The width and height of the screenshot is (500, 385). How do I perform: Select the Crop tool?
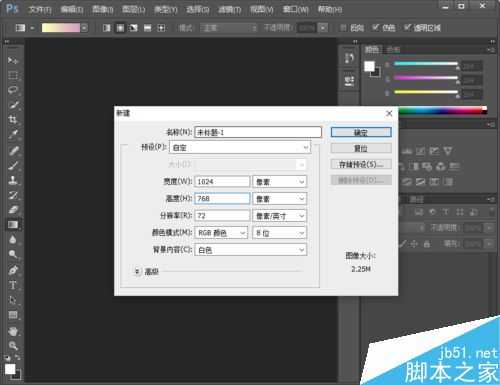click(13, 120)
